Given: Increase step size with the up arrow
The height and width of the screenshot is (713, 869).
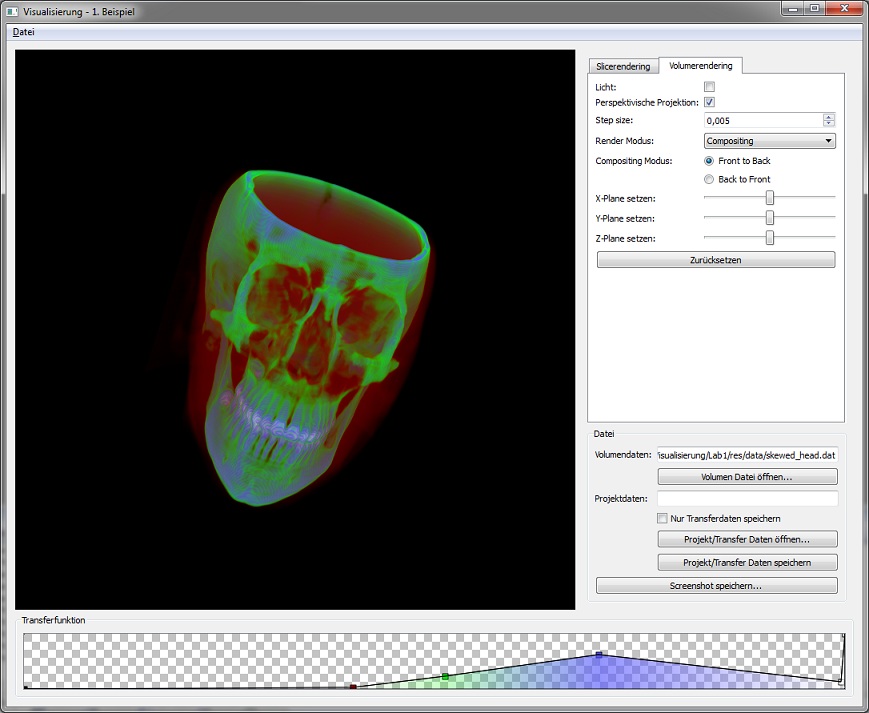Looking at the screenshot, I should pyautogui.click(x=828, y=117).
